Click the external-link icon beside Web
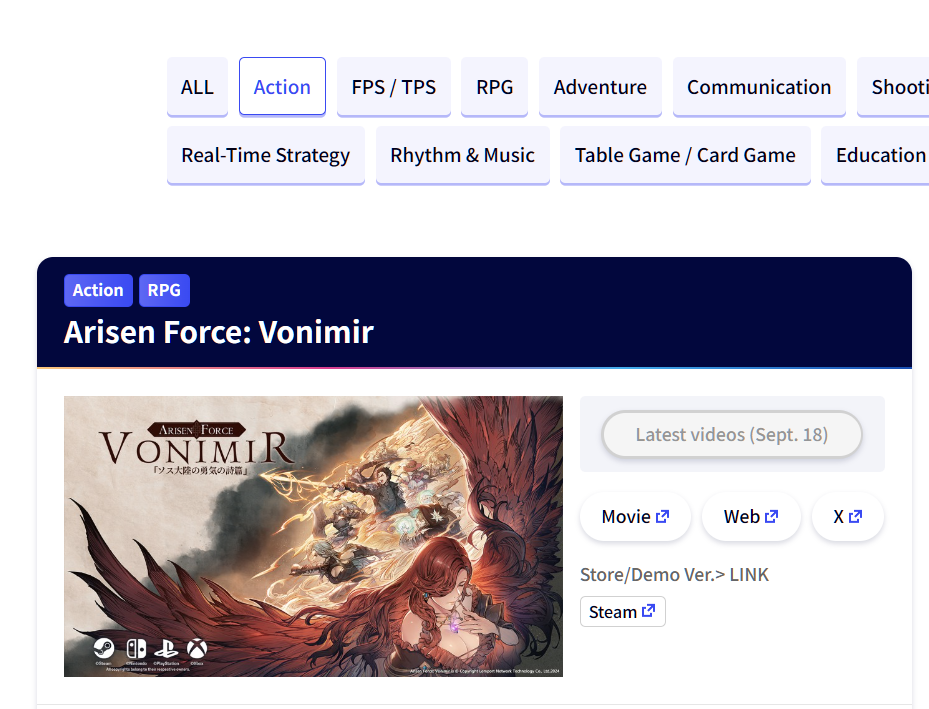This screenshot has width=929, height=709. (771, 516)
